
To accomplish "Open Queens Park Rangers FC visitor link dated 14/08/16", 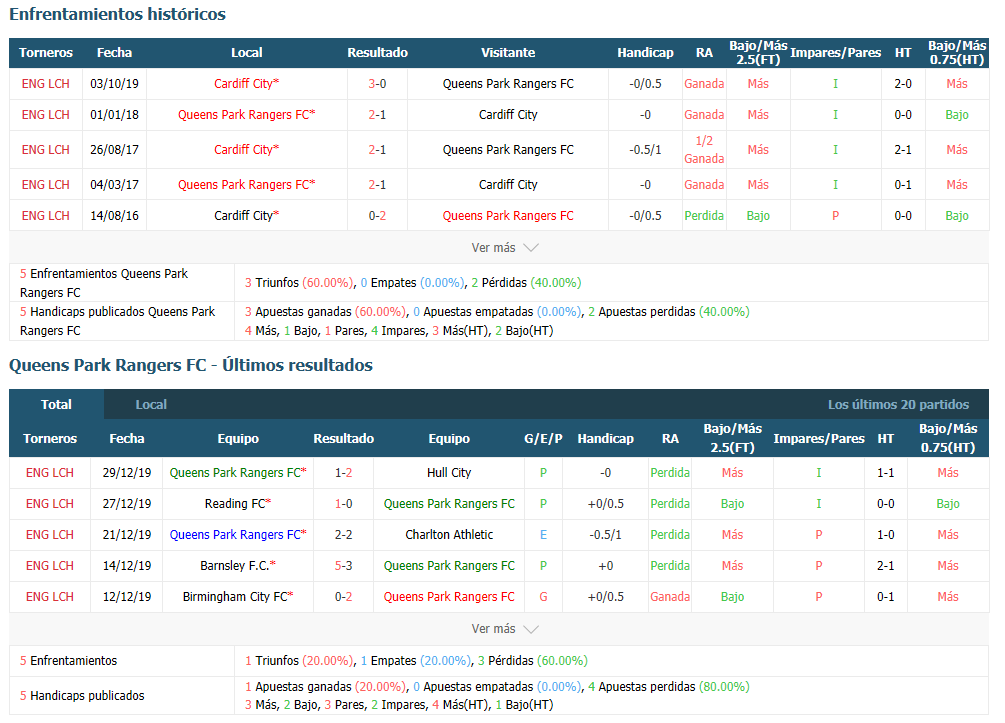I will click(x=508, y=215).
